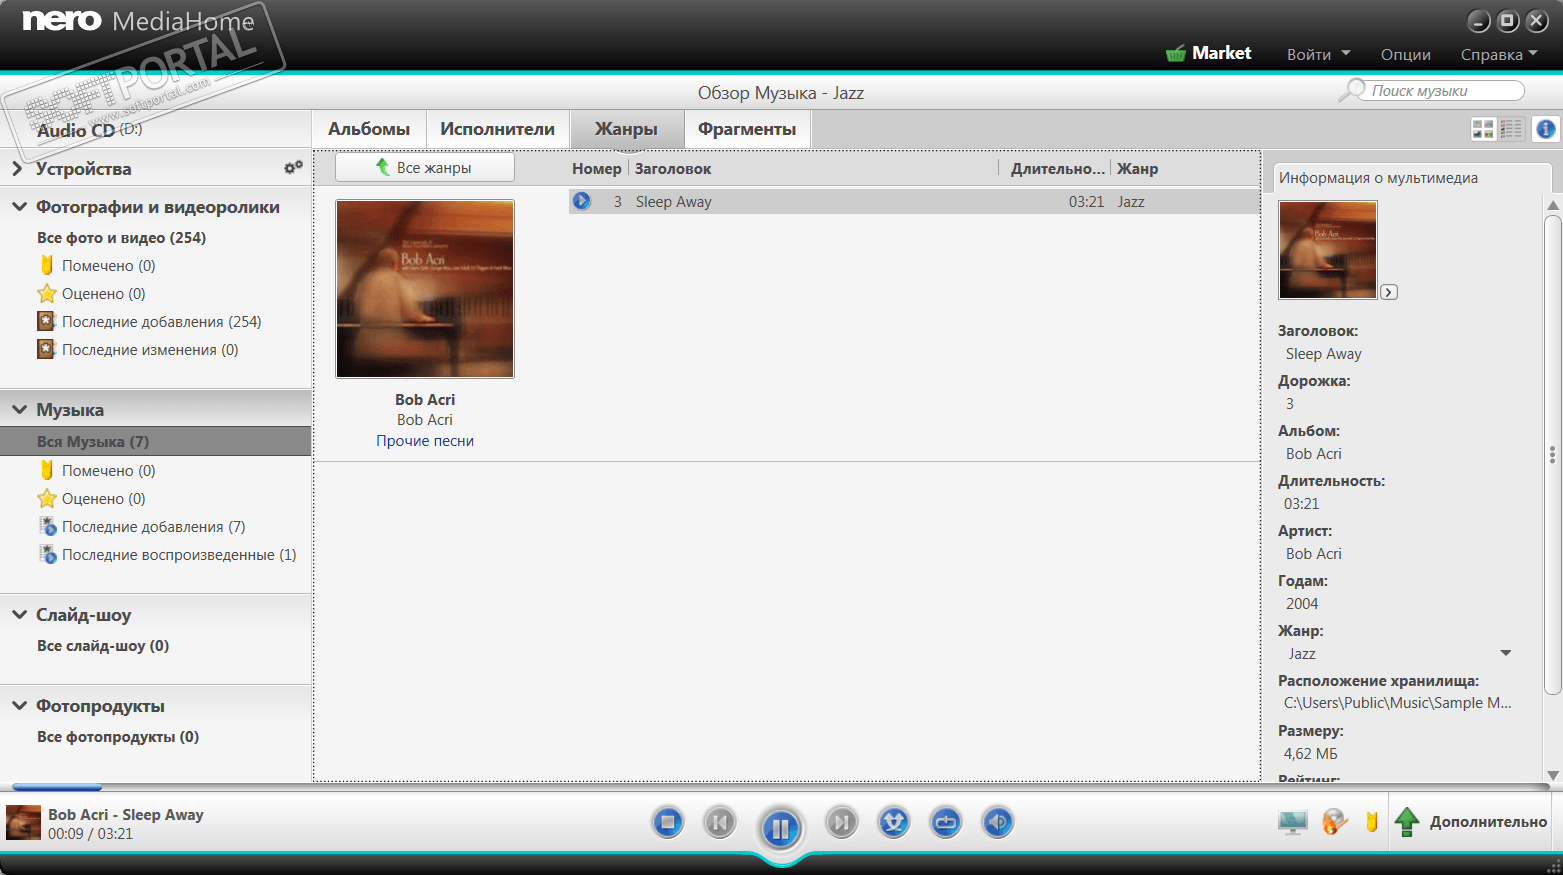Click the icon beside Последние добавления (254)
Image resolution: width=1563 pixels, height=875 pixels.
click(46, 321)
